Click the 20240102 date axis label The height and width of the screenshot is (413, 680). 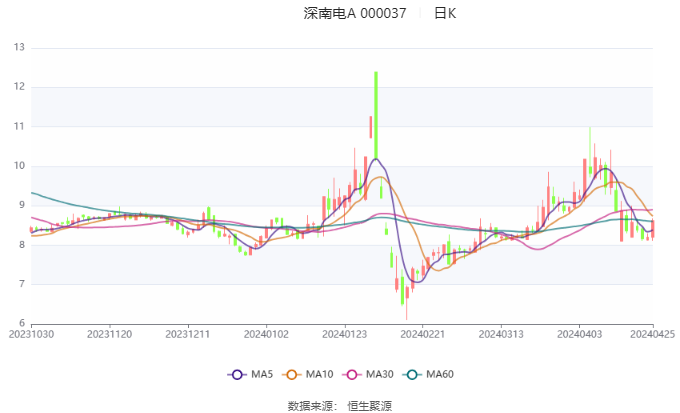[x=266, y=334]
